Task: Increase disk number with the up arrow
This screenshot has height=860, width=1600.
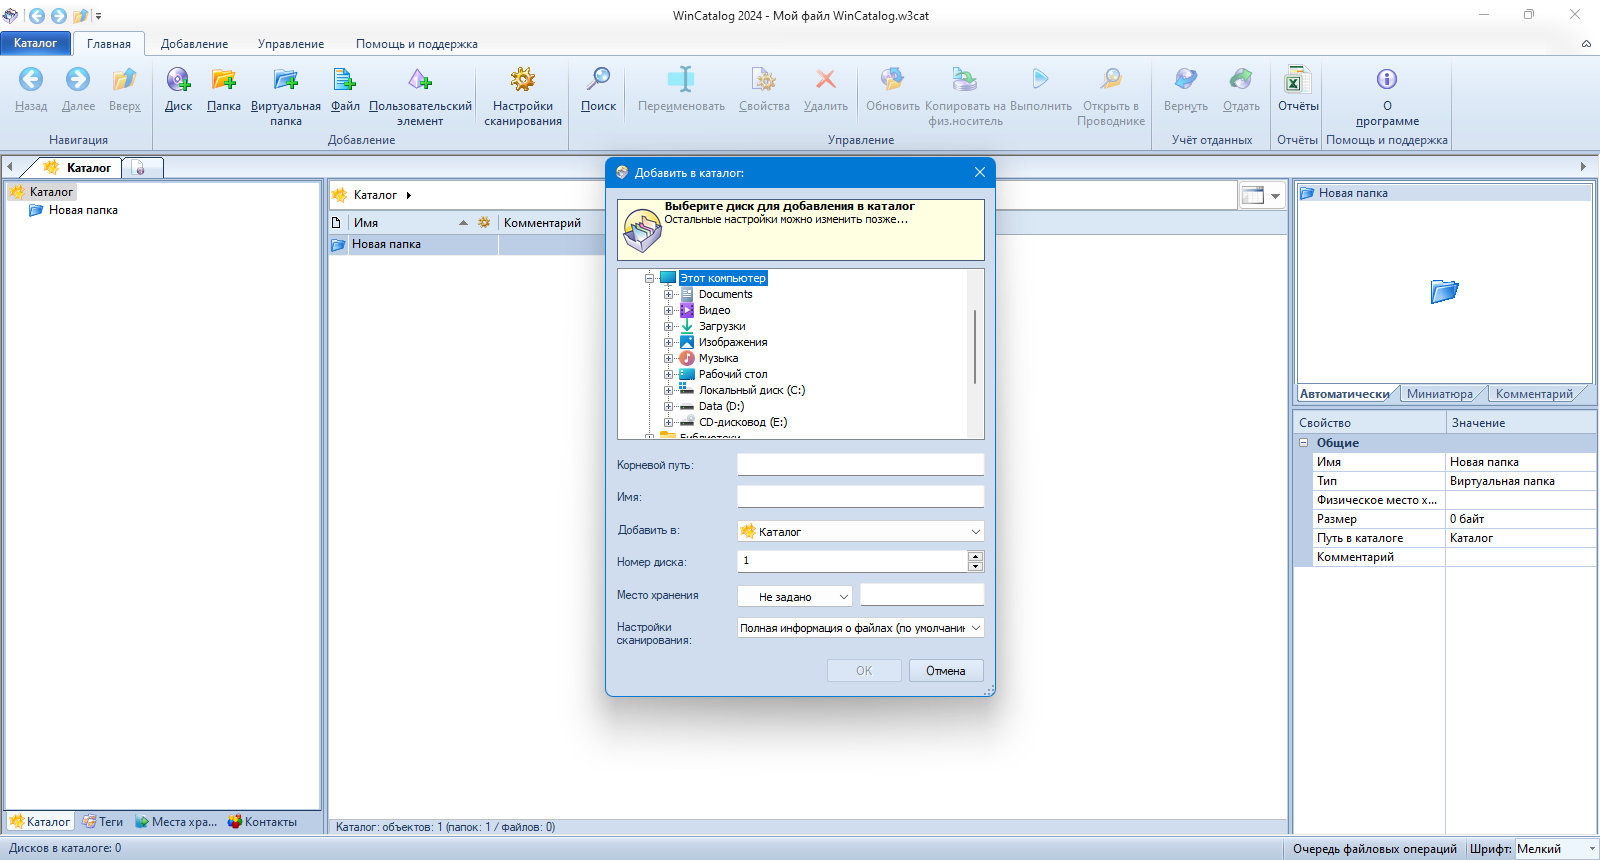Action: click(976, 556)
